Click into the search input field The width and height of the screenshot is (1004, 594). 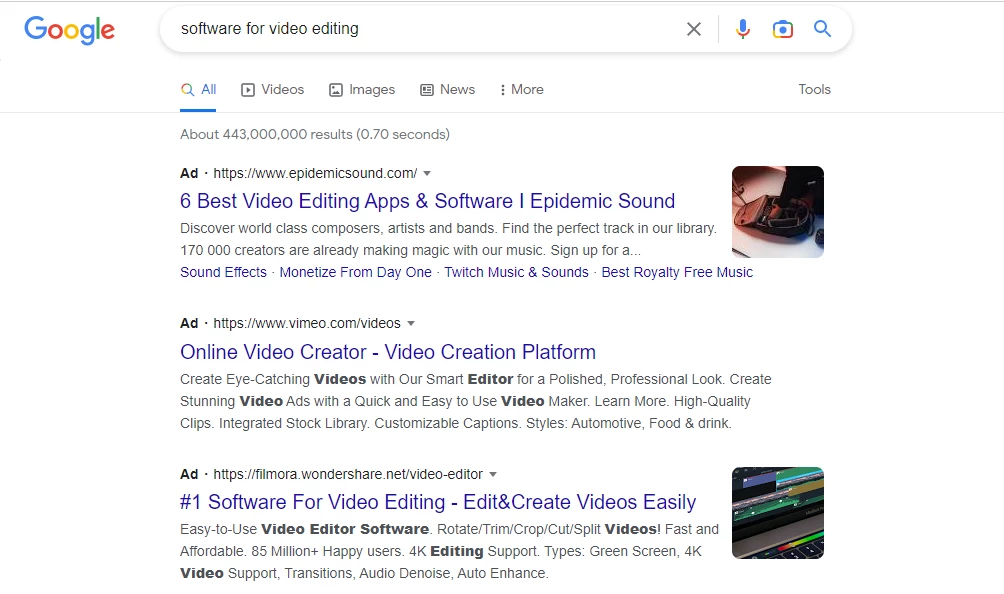pyautogui.click(x=423, y=29)
